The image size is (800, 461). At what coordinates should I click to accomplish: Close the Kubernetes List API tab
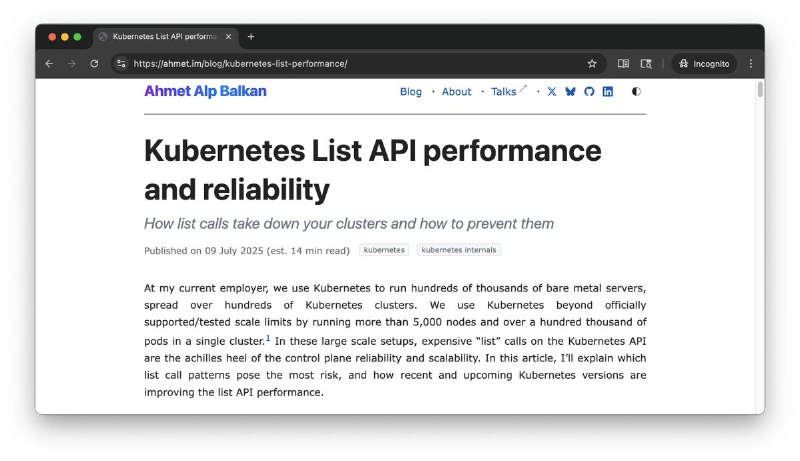coord(227,37)
